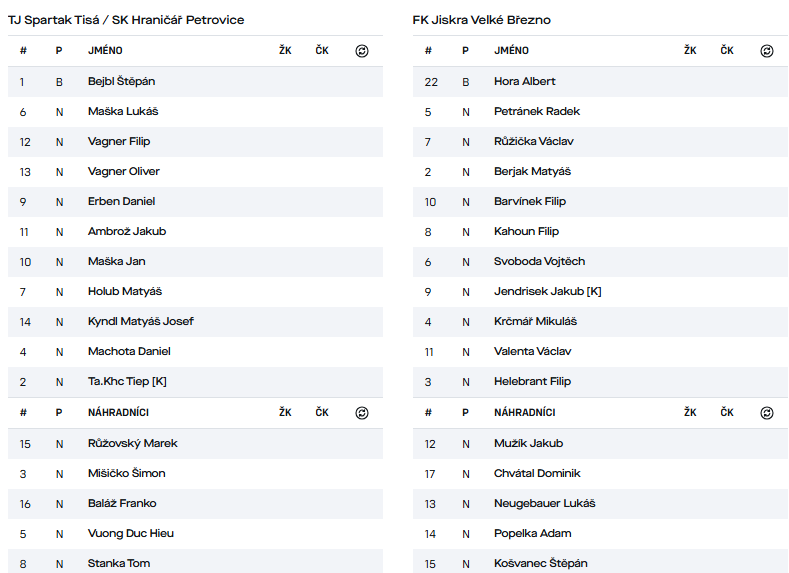Click the substitution icon in right Náhradníci header

(x=767, y=413)
